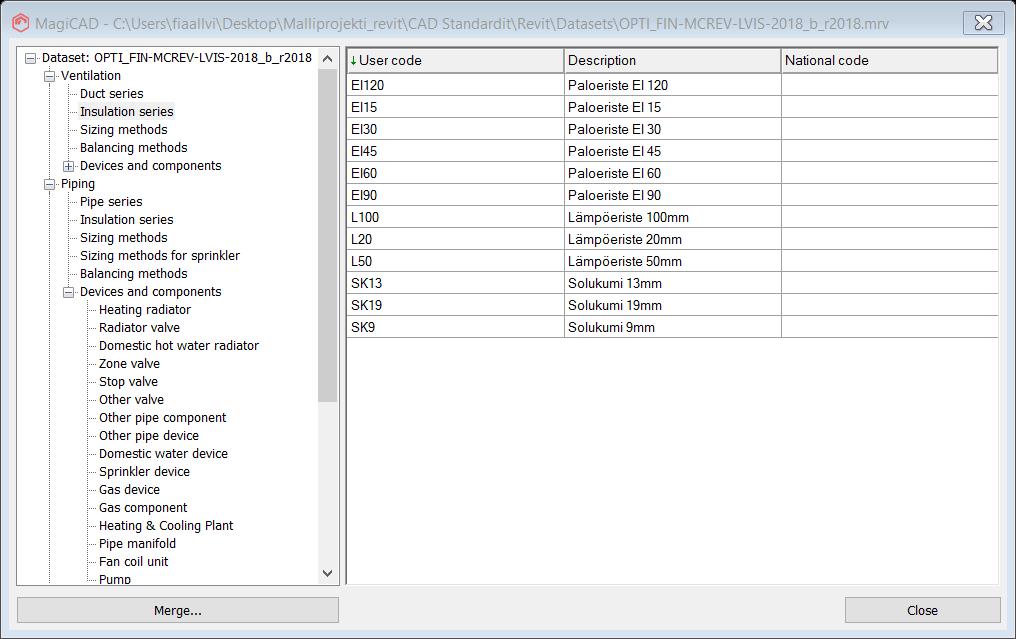Select the EI45 user code cell
The width and height of the screenshot is (1016, 639).
click(456, 152)
